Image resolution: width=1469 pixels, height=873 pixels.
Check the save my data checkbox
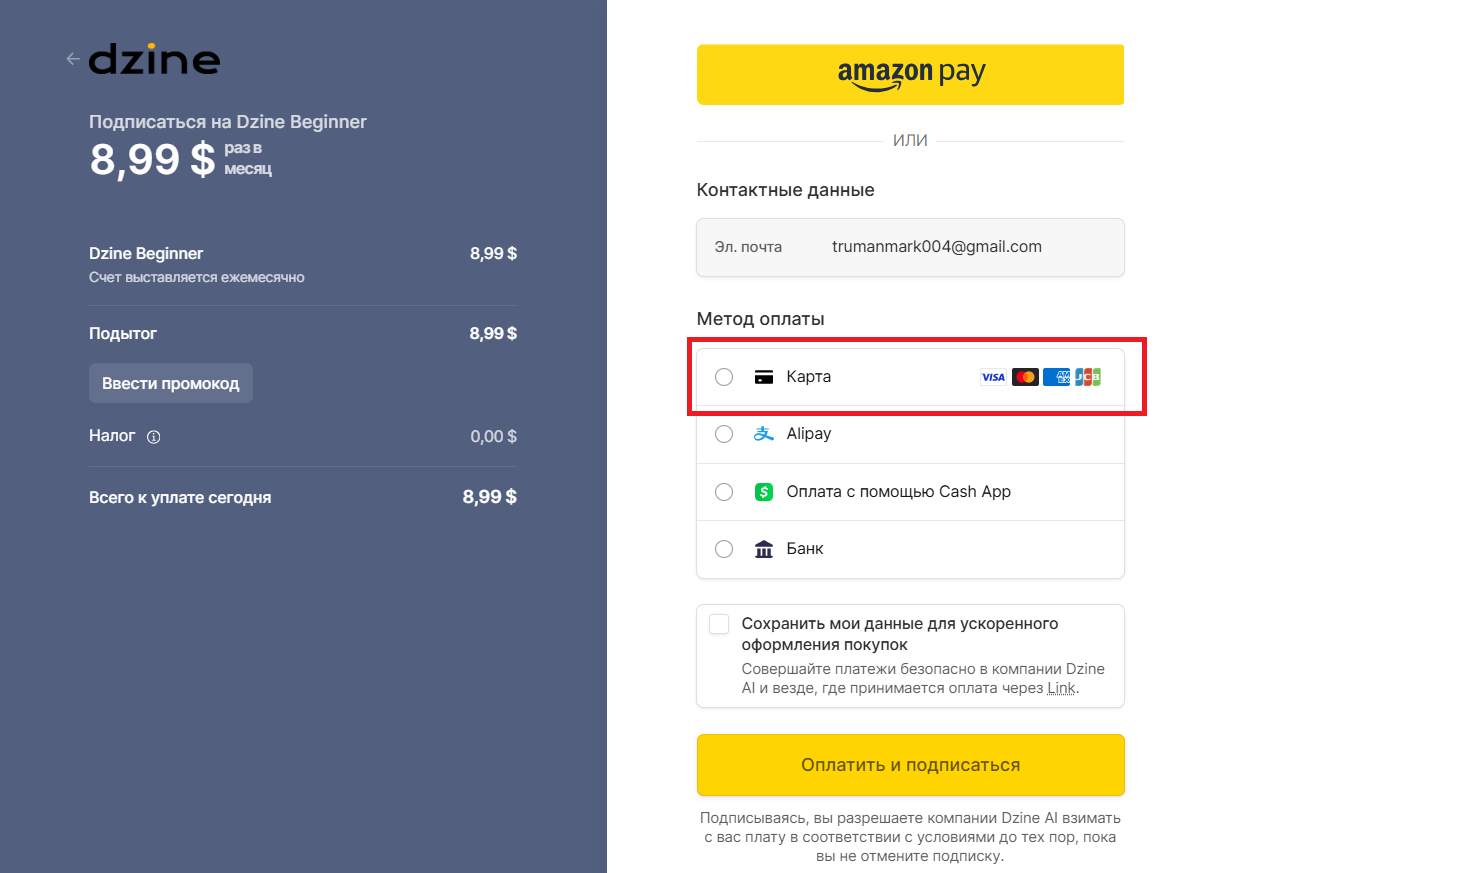[719, 624]
